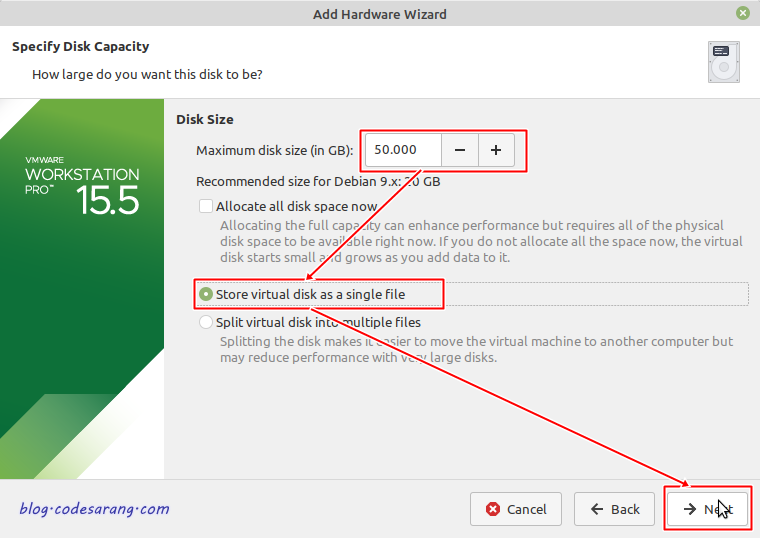
Task: Click the red X icon inside Cancel
Action: pos(493,509)
